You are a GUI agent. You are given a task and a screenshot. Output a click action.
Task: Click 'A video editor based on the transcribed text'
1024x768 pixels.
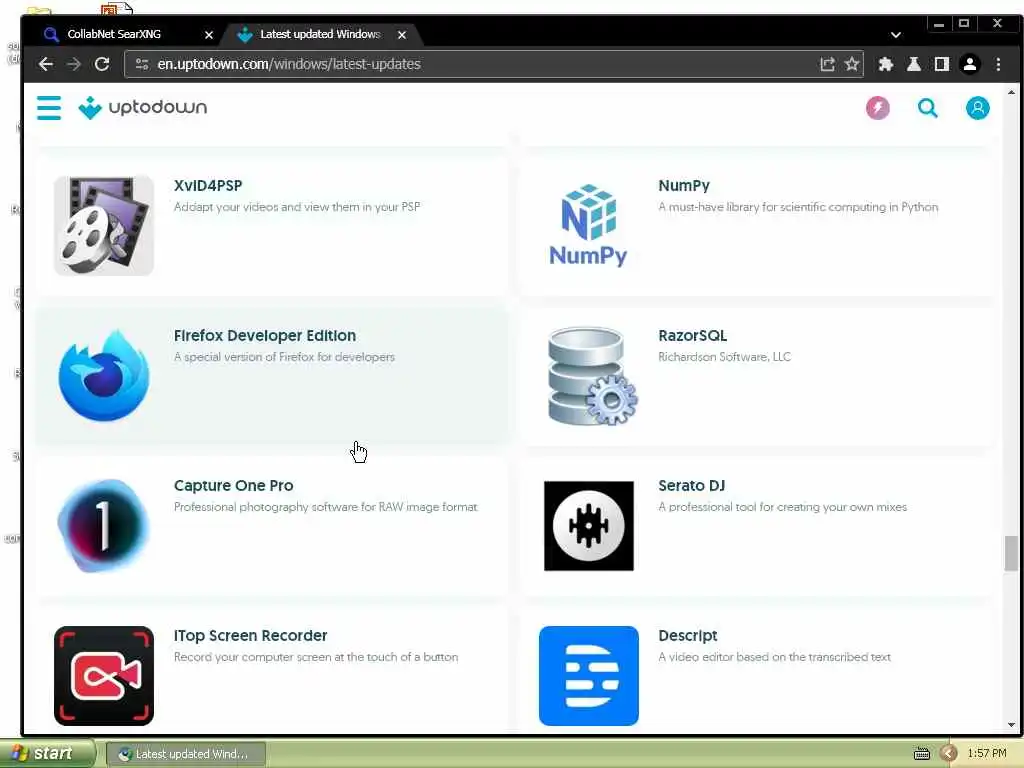[774, 657]
